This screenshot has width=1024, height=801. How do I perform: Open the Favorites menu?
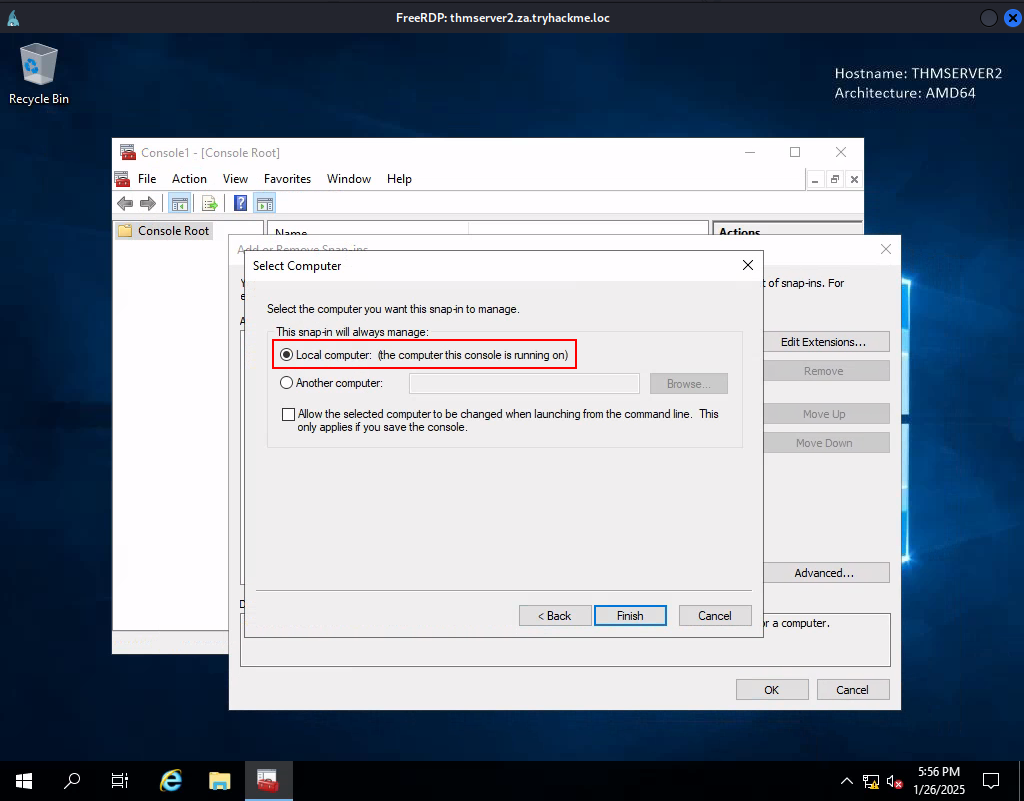tap(287, 179)
